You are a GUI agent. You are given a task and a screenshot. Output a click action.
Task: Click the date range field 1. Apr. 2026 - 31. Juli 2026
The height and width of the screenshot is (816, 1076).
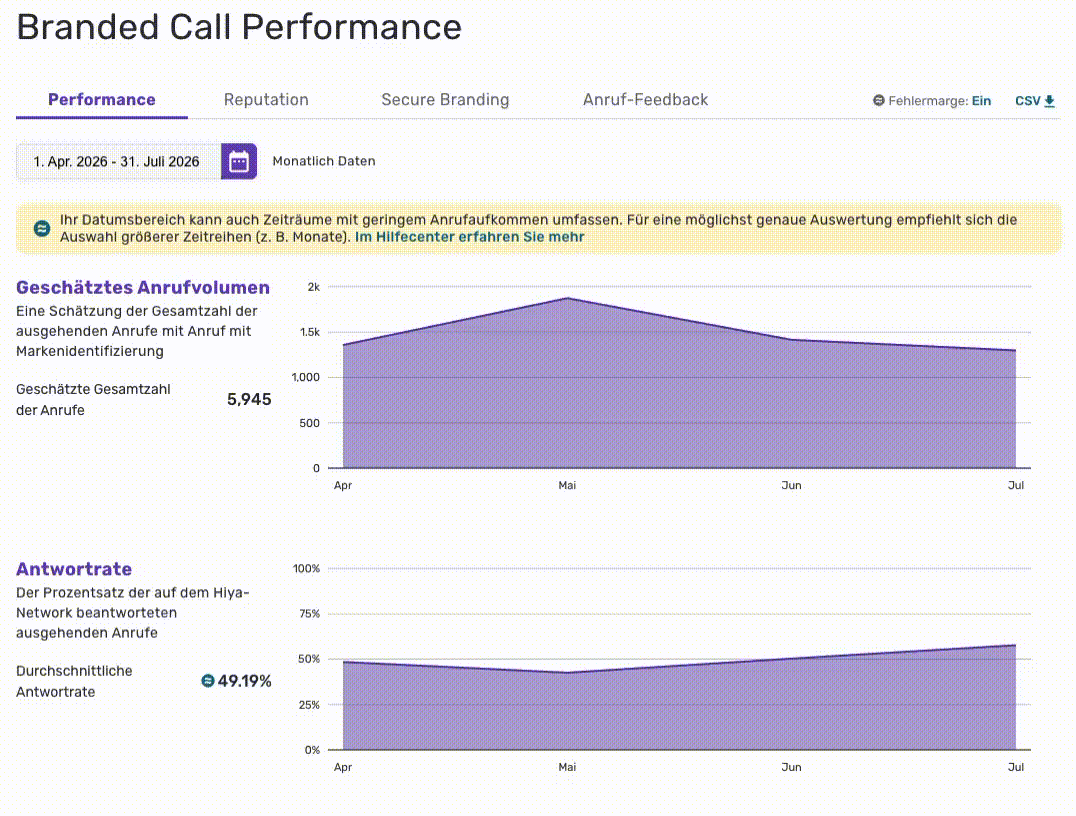pyautogui.click(x=118, y=161)
